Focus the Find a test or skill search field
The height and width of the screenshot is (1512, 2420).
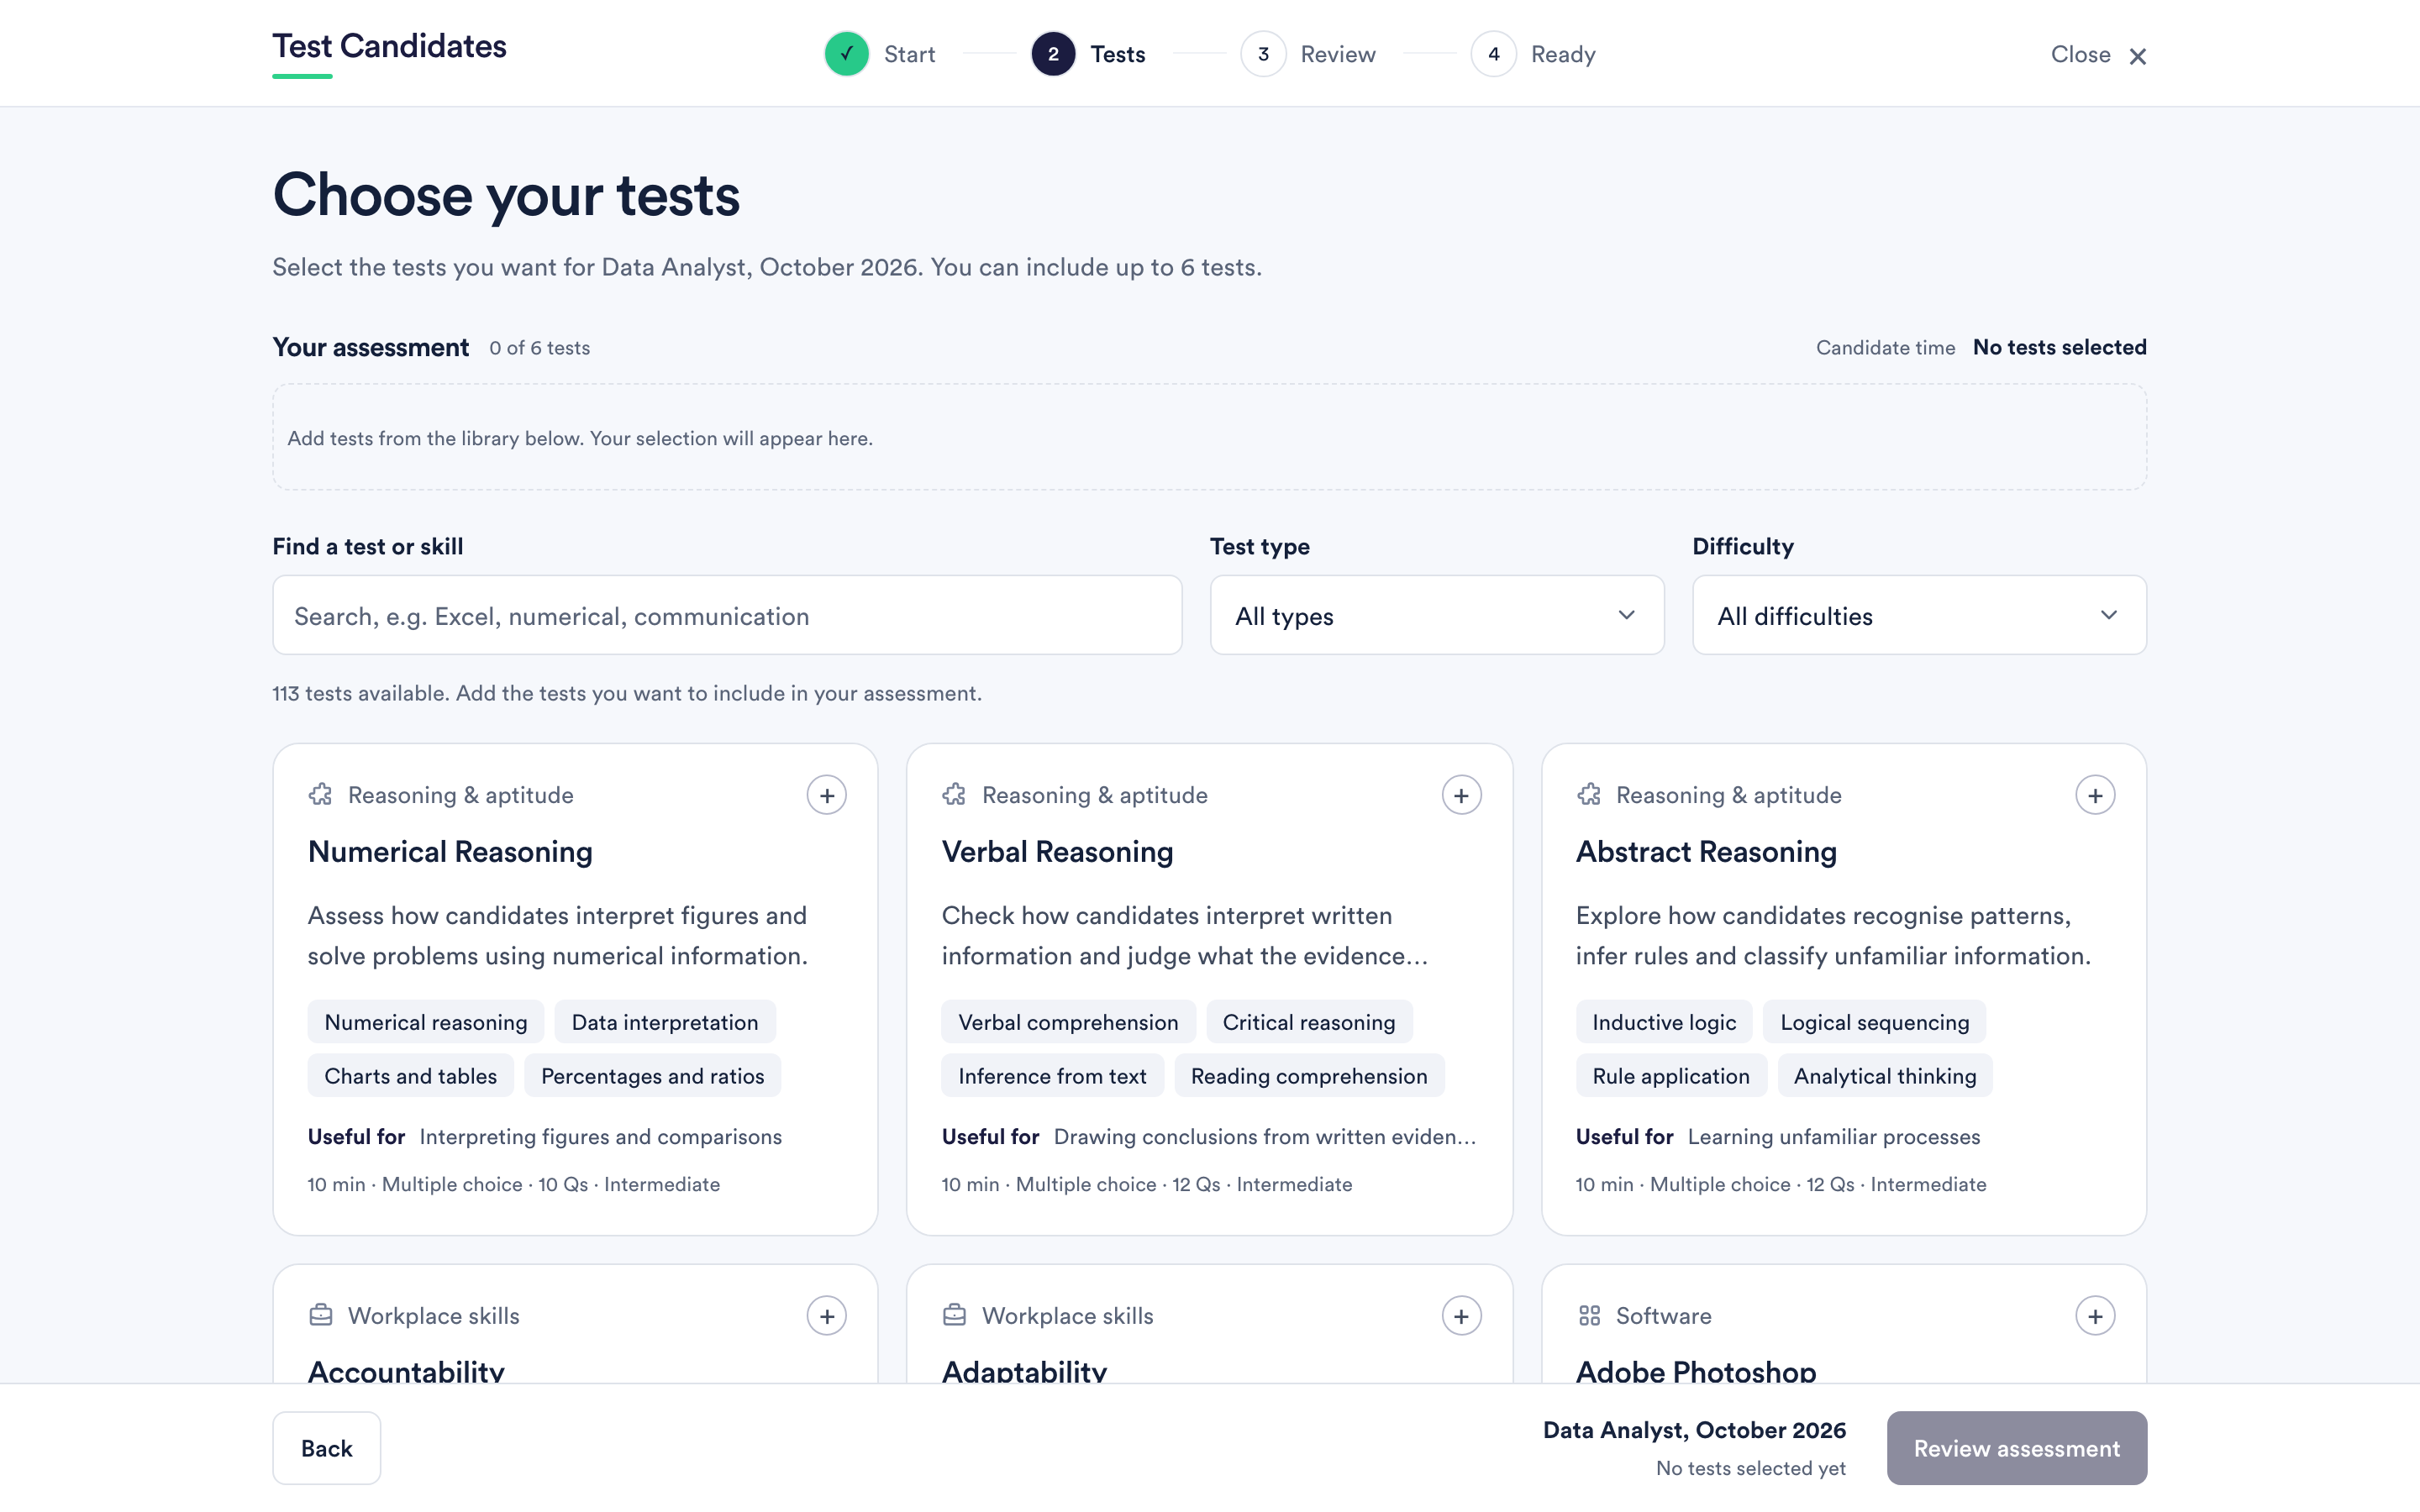(x=727, y=615)
